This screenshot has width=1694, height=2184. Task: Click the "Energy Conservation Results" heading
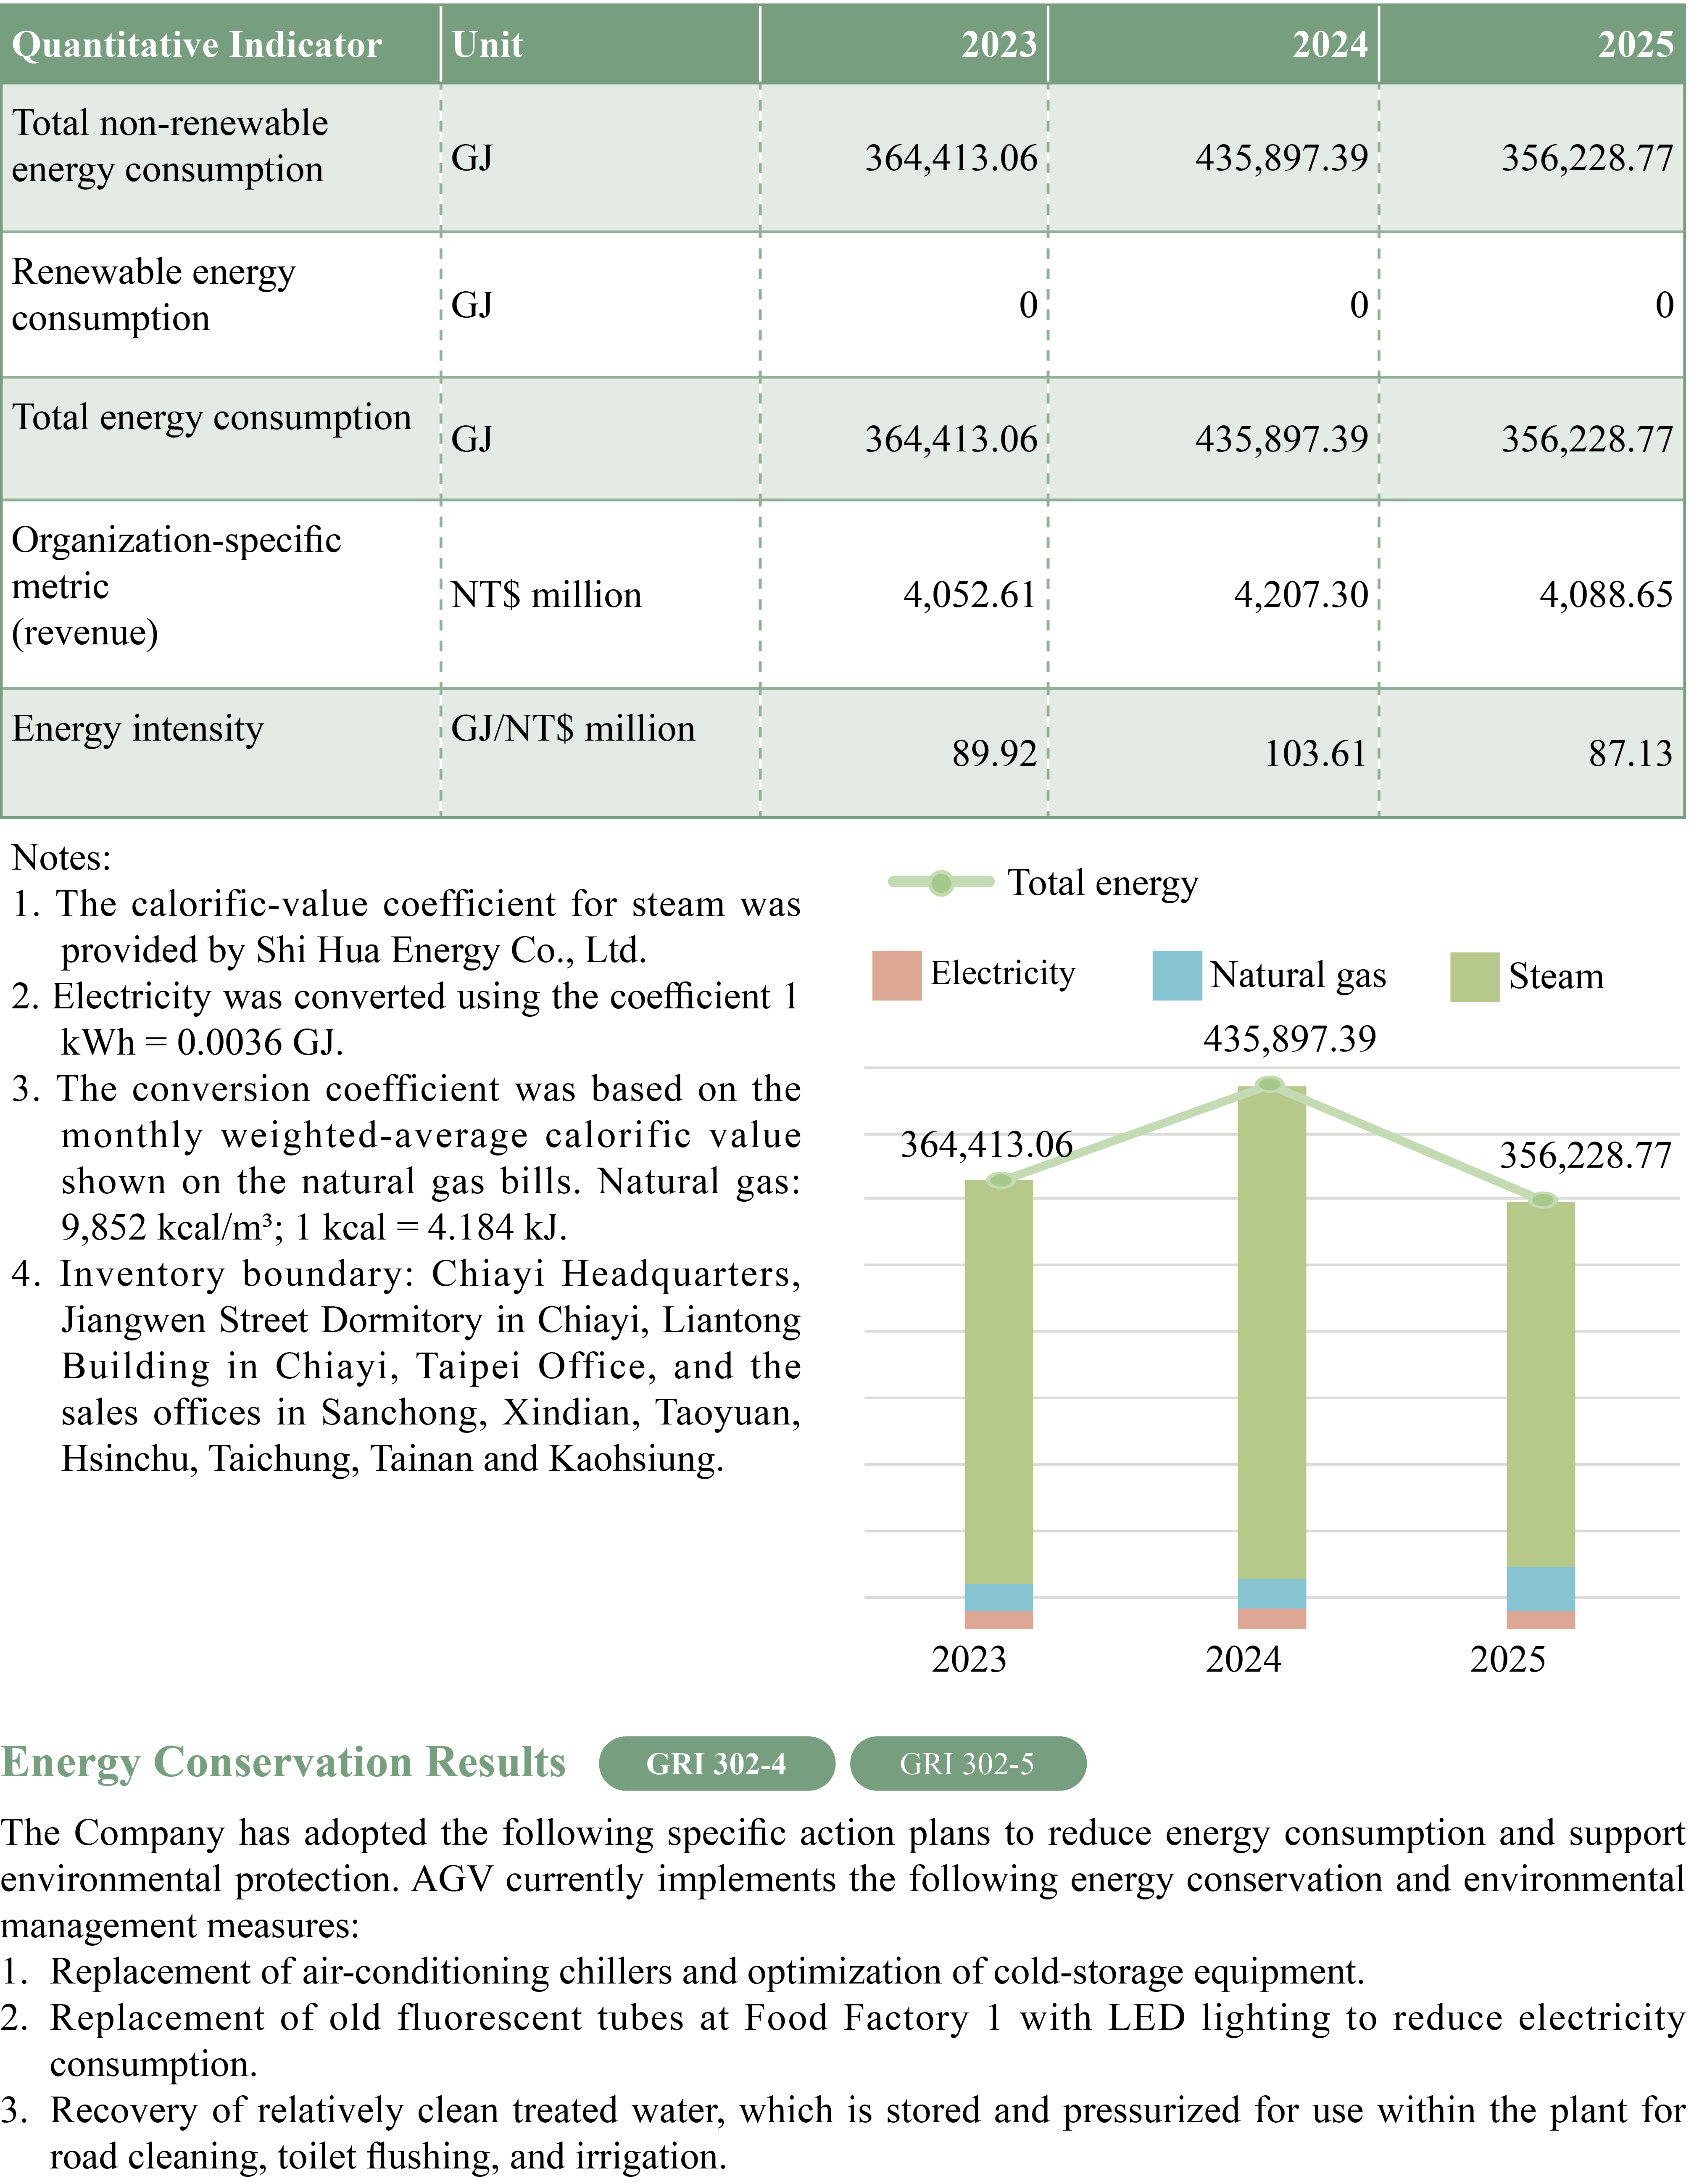coord(283,1763)
